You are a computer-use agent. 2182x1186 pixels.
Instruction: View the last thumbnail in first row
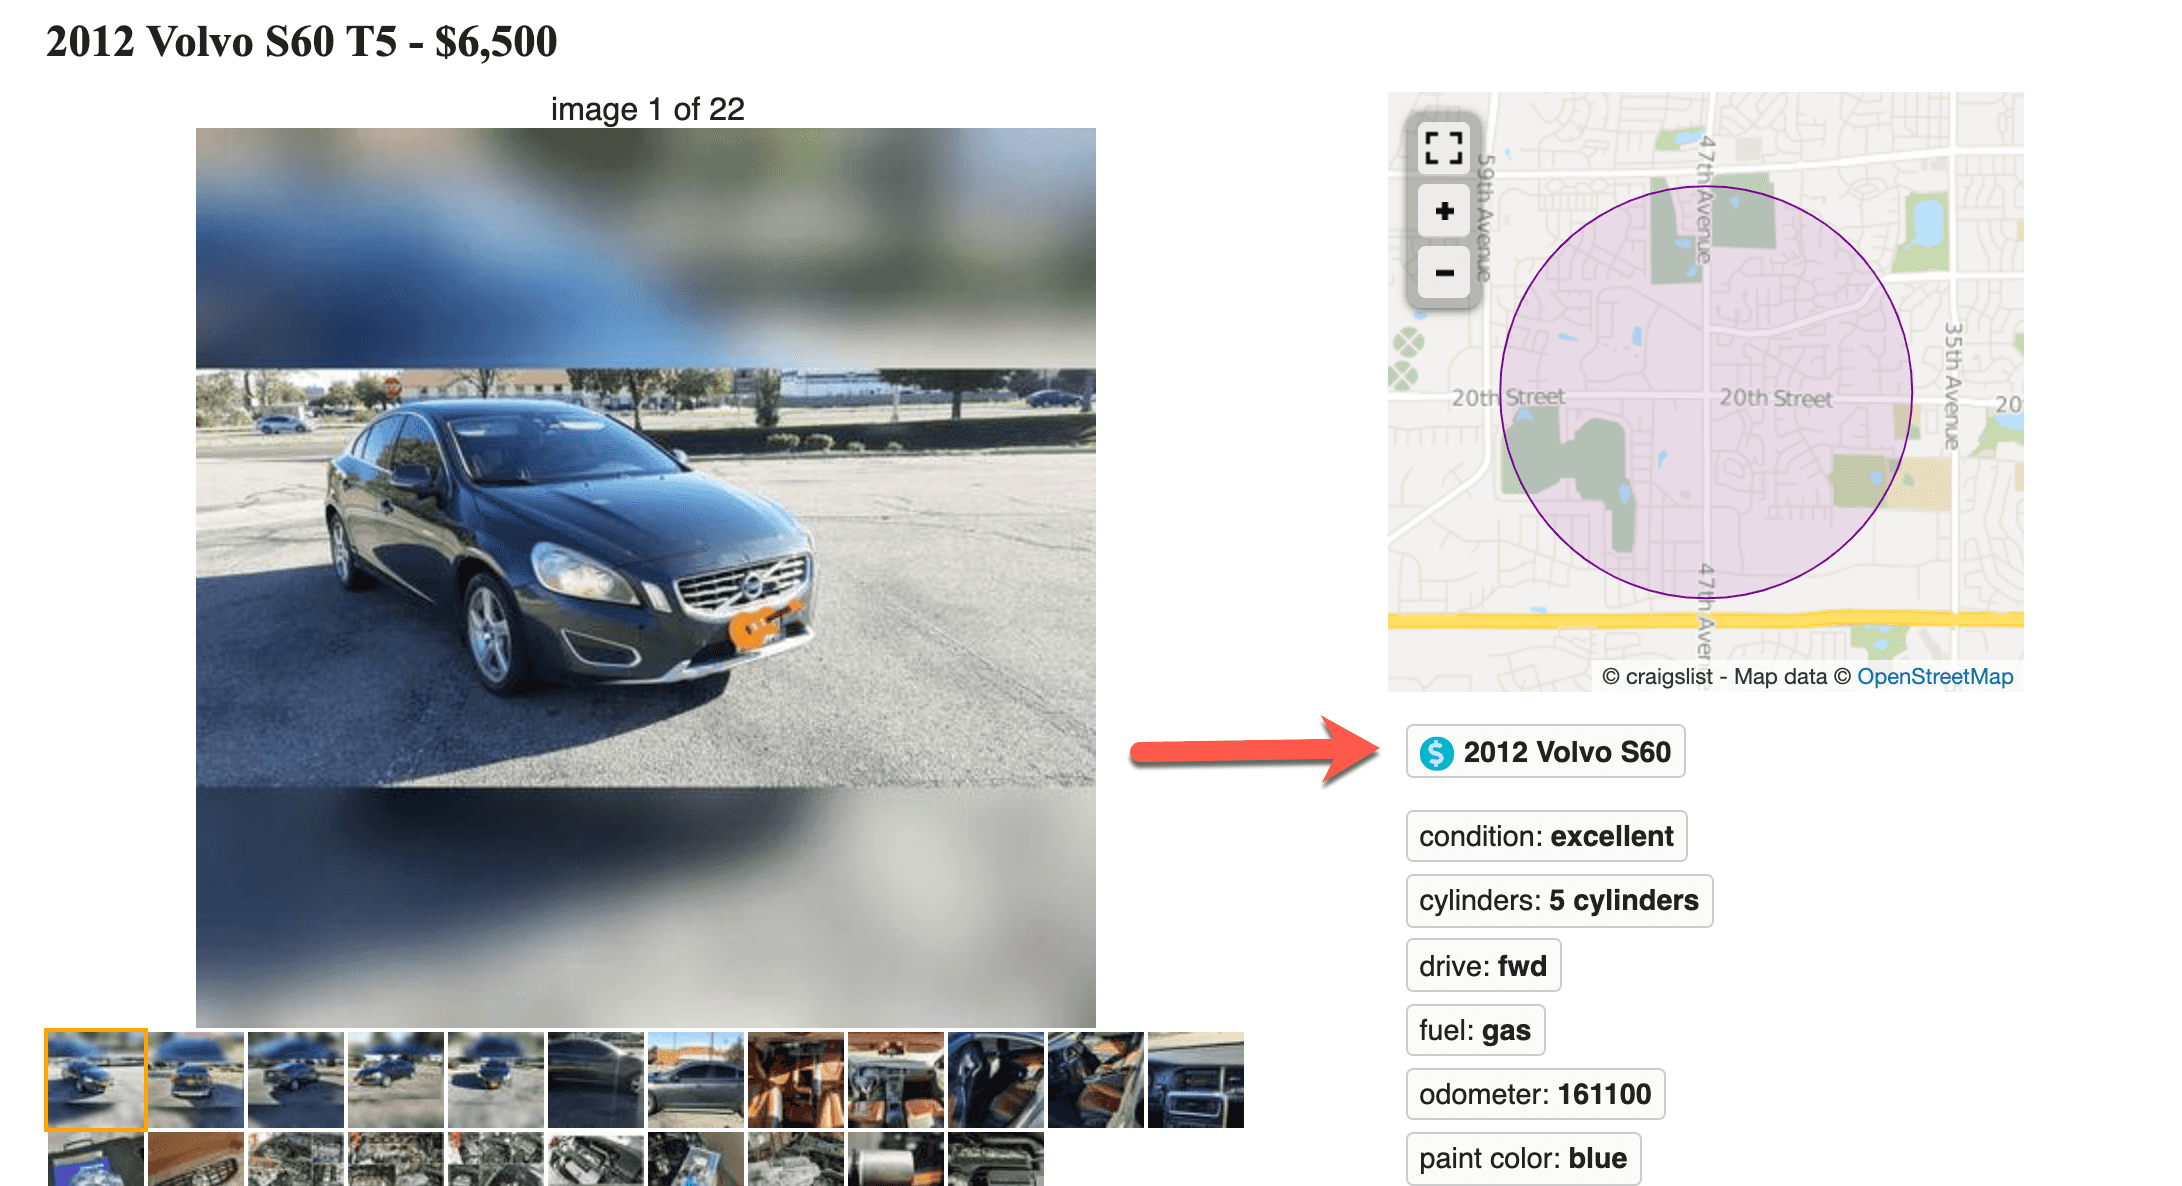[x=1196, y=1080]
